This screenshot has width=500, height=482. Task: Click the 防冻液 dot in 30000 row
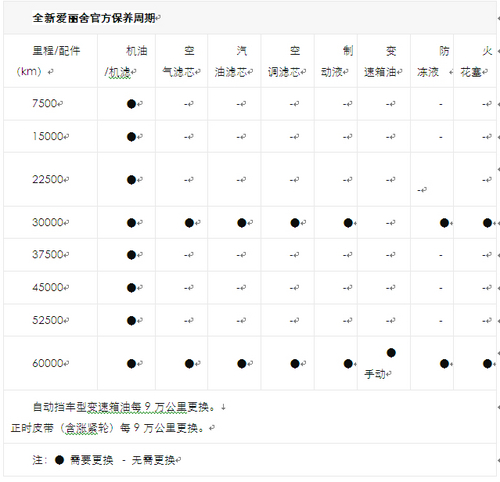[x=444, y=223]
